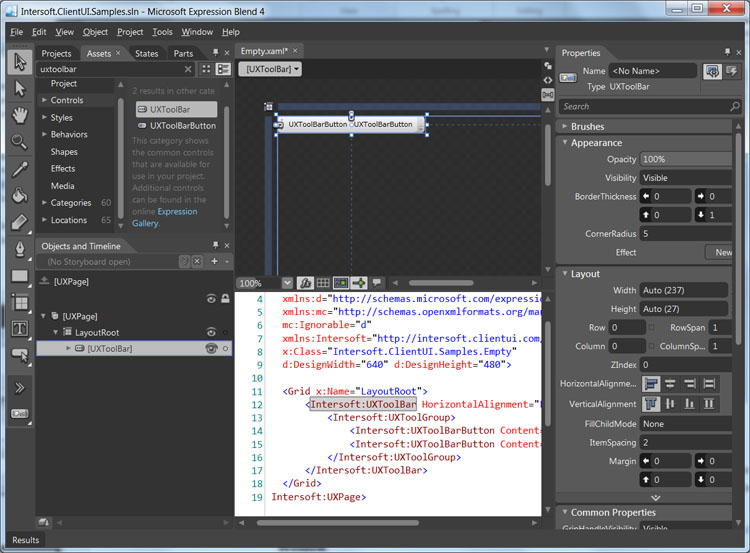
Task: Switch Assets panel to grid view
Action: point(206,69)
